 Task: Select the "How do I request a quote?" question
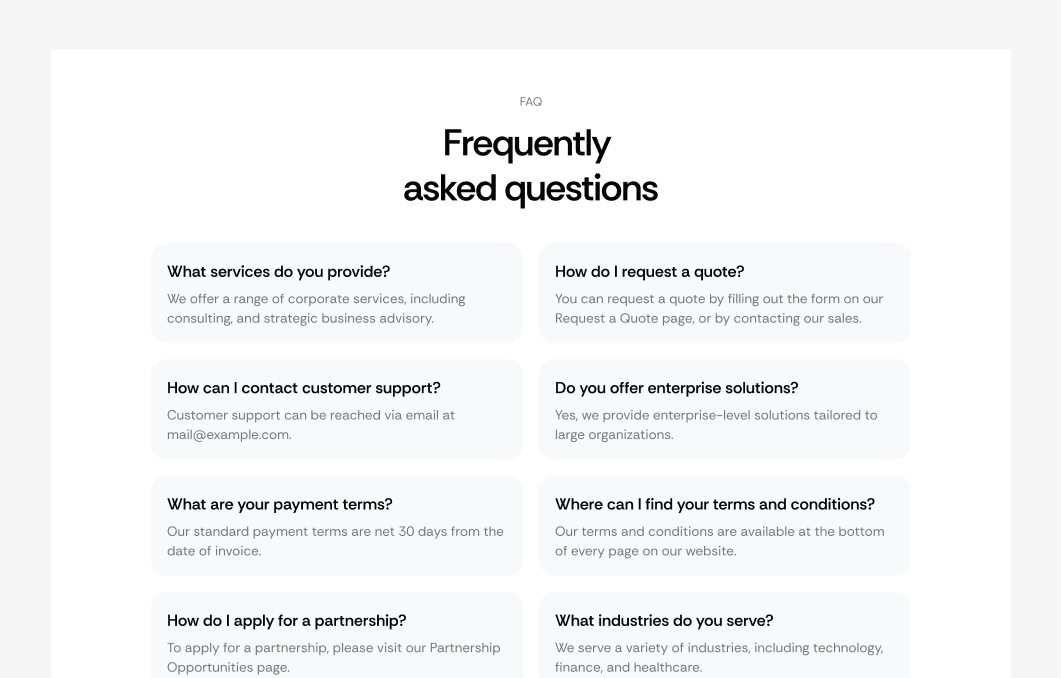click(x=649, y=272)
